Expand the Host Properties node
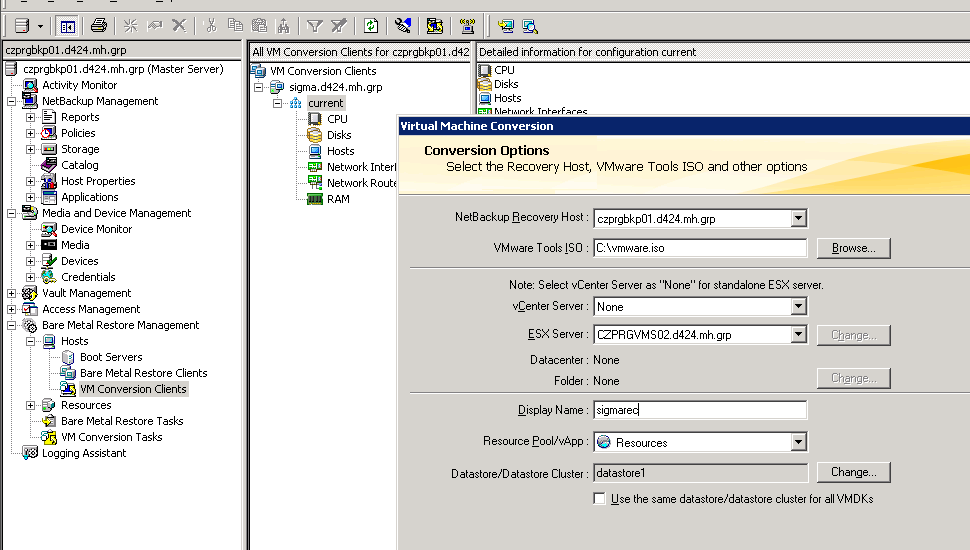The image size is (970, 550). [30, 181]
